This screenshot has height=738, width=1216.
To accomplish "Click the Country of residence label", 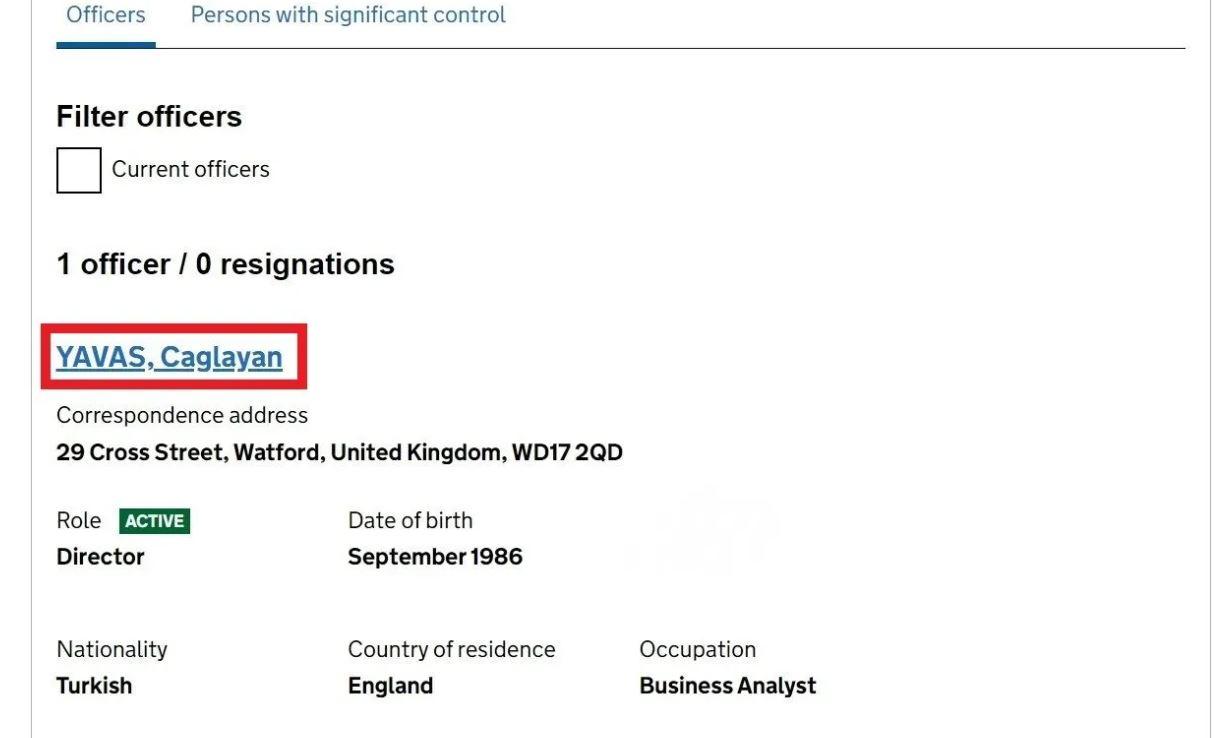I will tap(451, 650).
